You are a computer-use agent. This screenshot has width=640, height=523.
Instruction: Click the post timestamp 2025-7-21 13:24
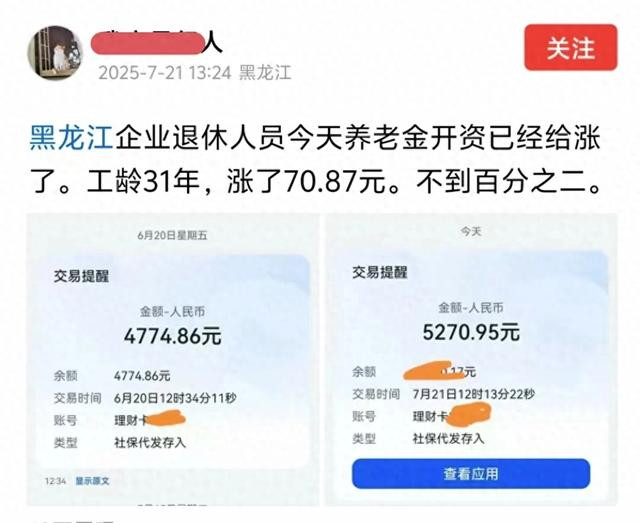[x=165, y=73]
